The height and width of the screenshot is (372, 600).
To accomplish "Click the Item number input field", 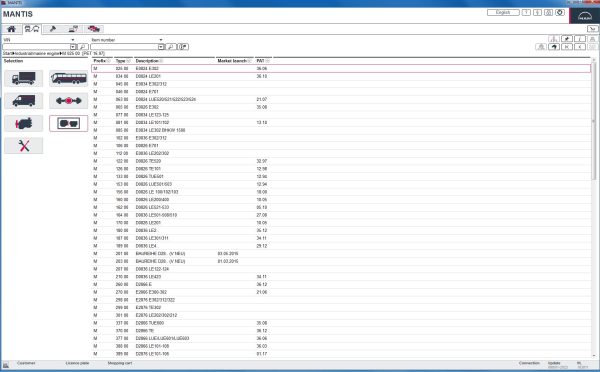I will click(124, 47).
